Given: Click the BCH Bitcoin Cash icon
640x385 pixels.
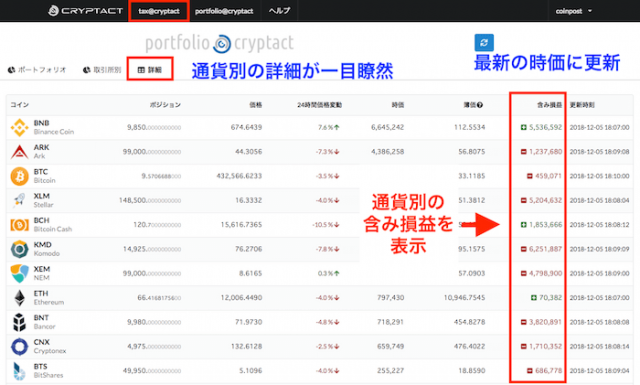Looking at the screenshot, I should click(x=19, y=225).
